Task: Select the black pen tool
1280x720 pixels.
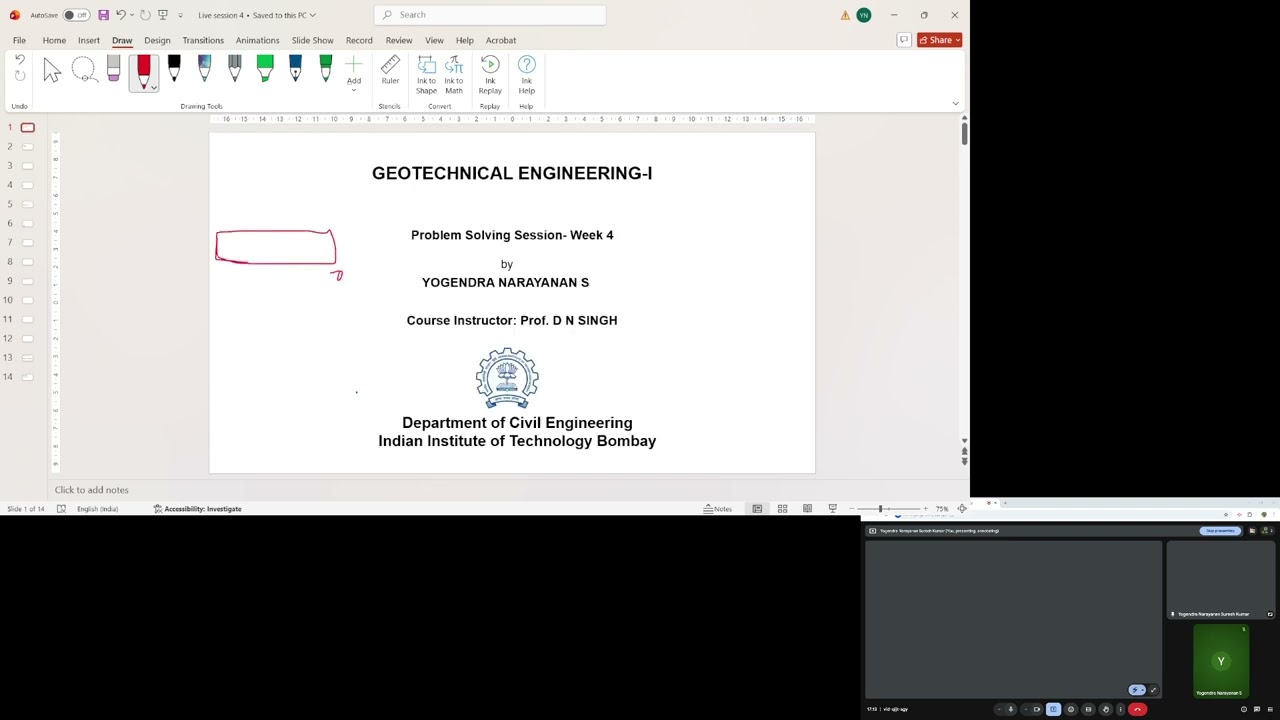Action: coord(174,69)
